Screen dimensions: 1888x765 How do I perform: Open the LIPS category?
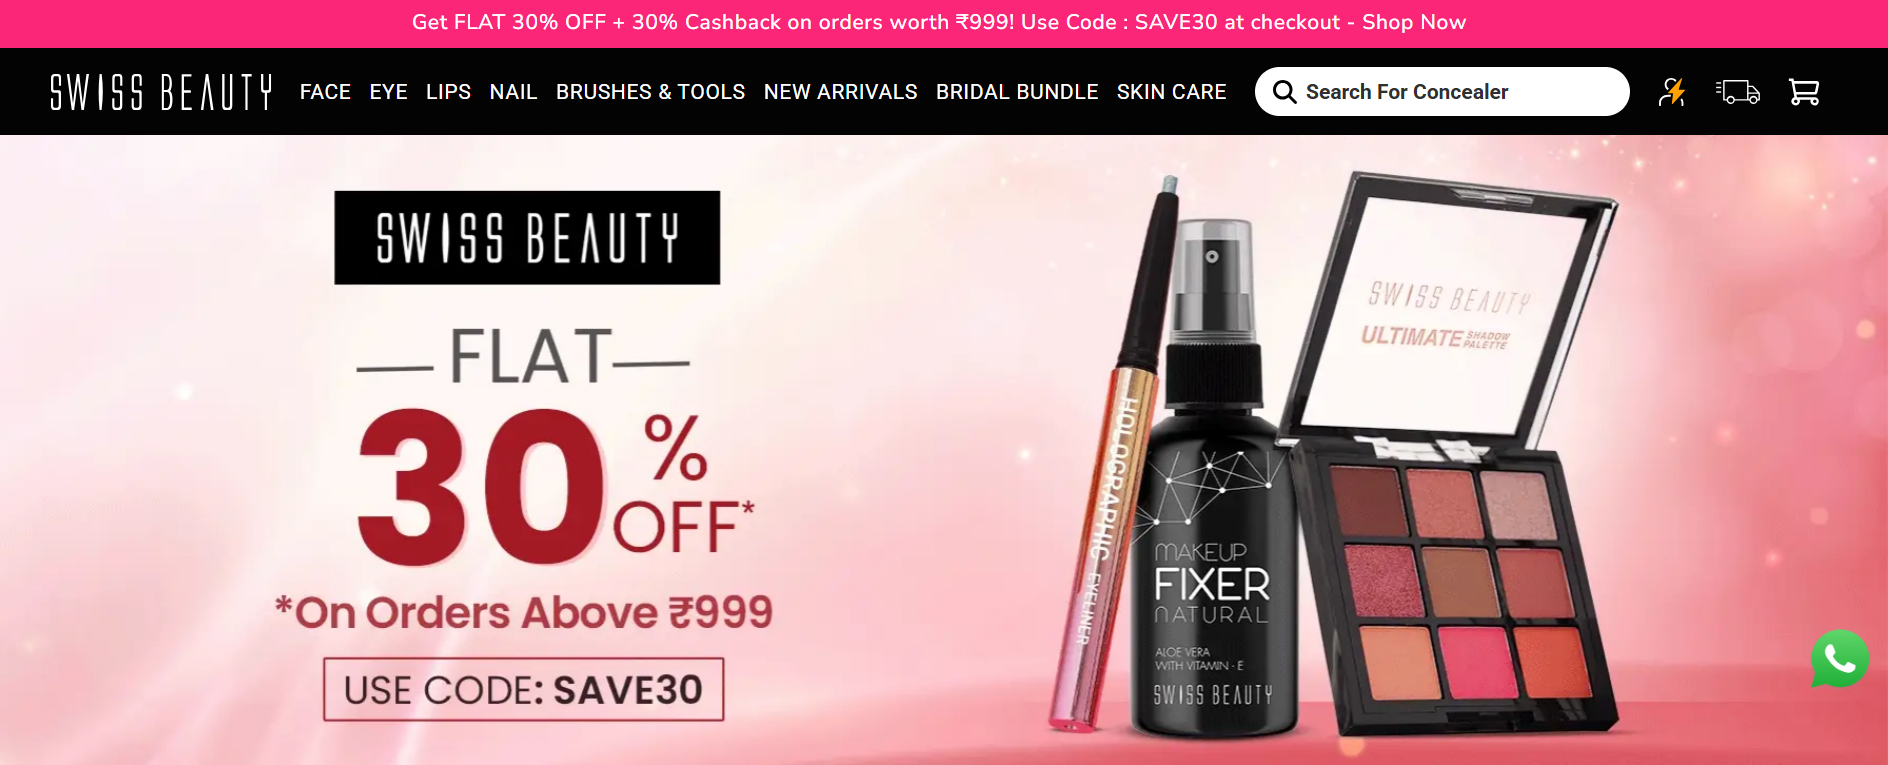pos(448,92)
